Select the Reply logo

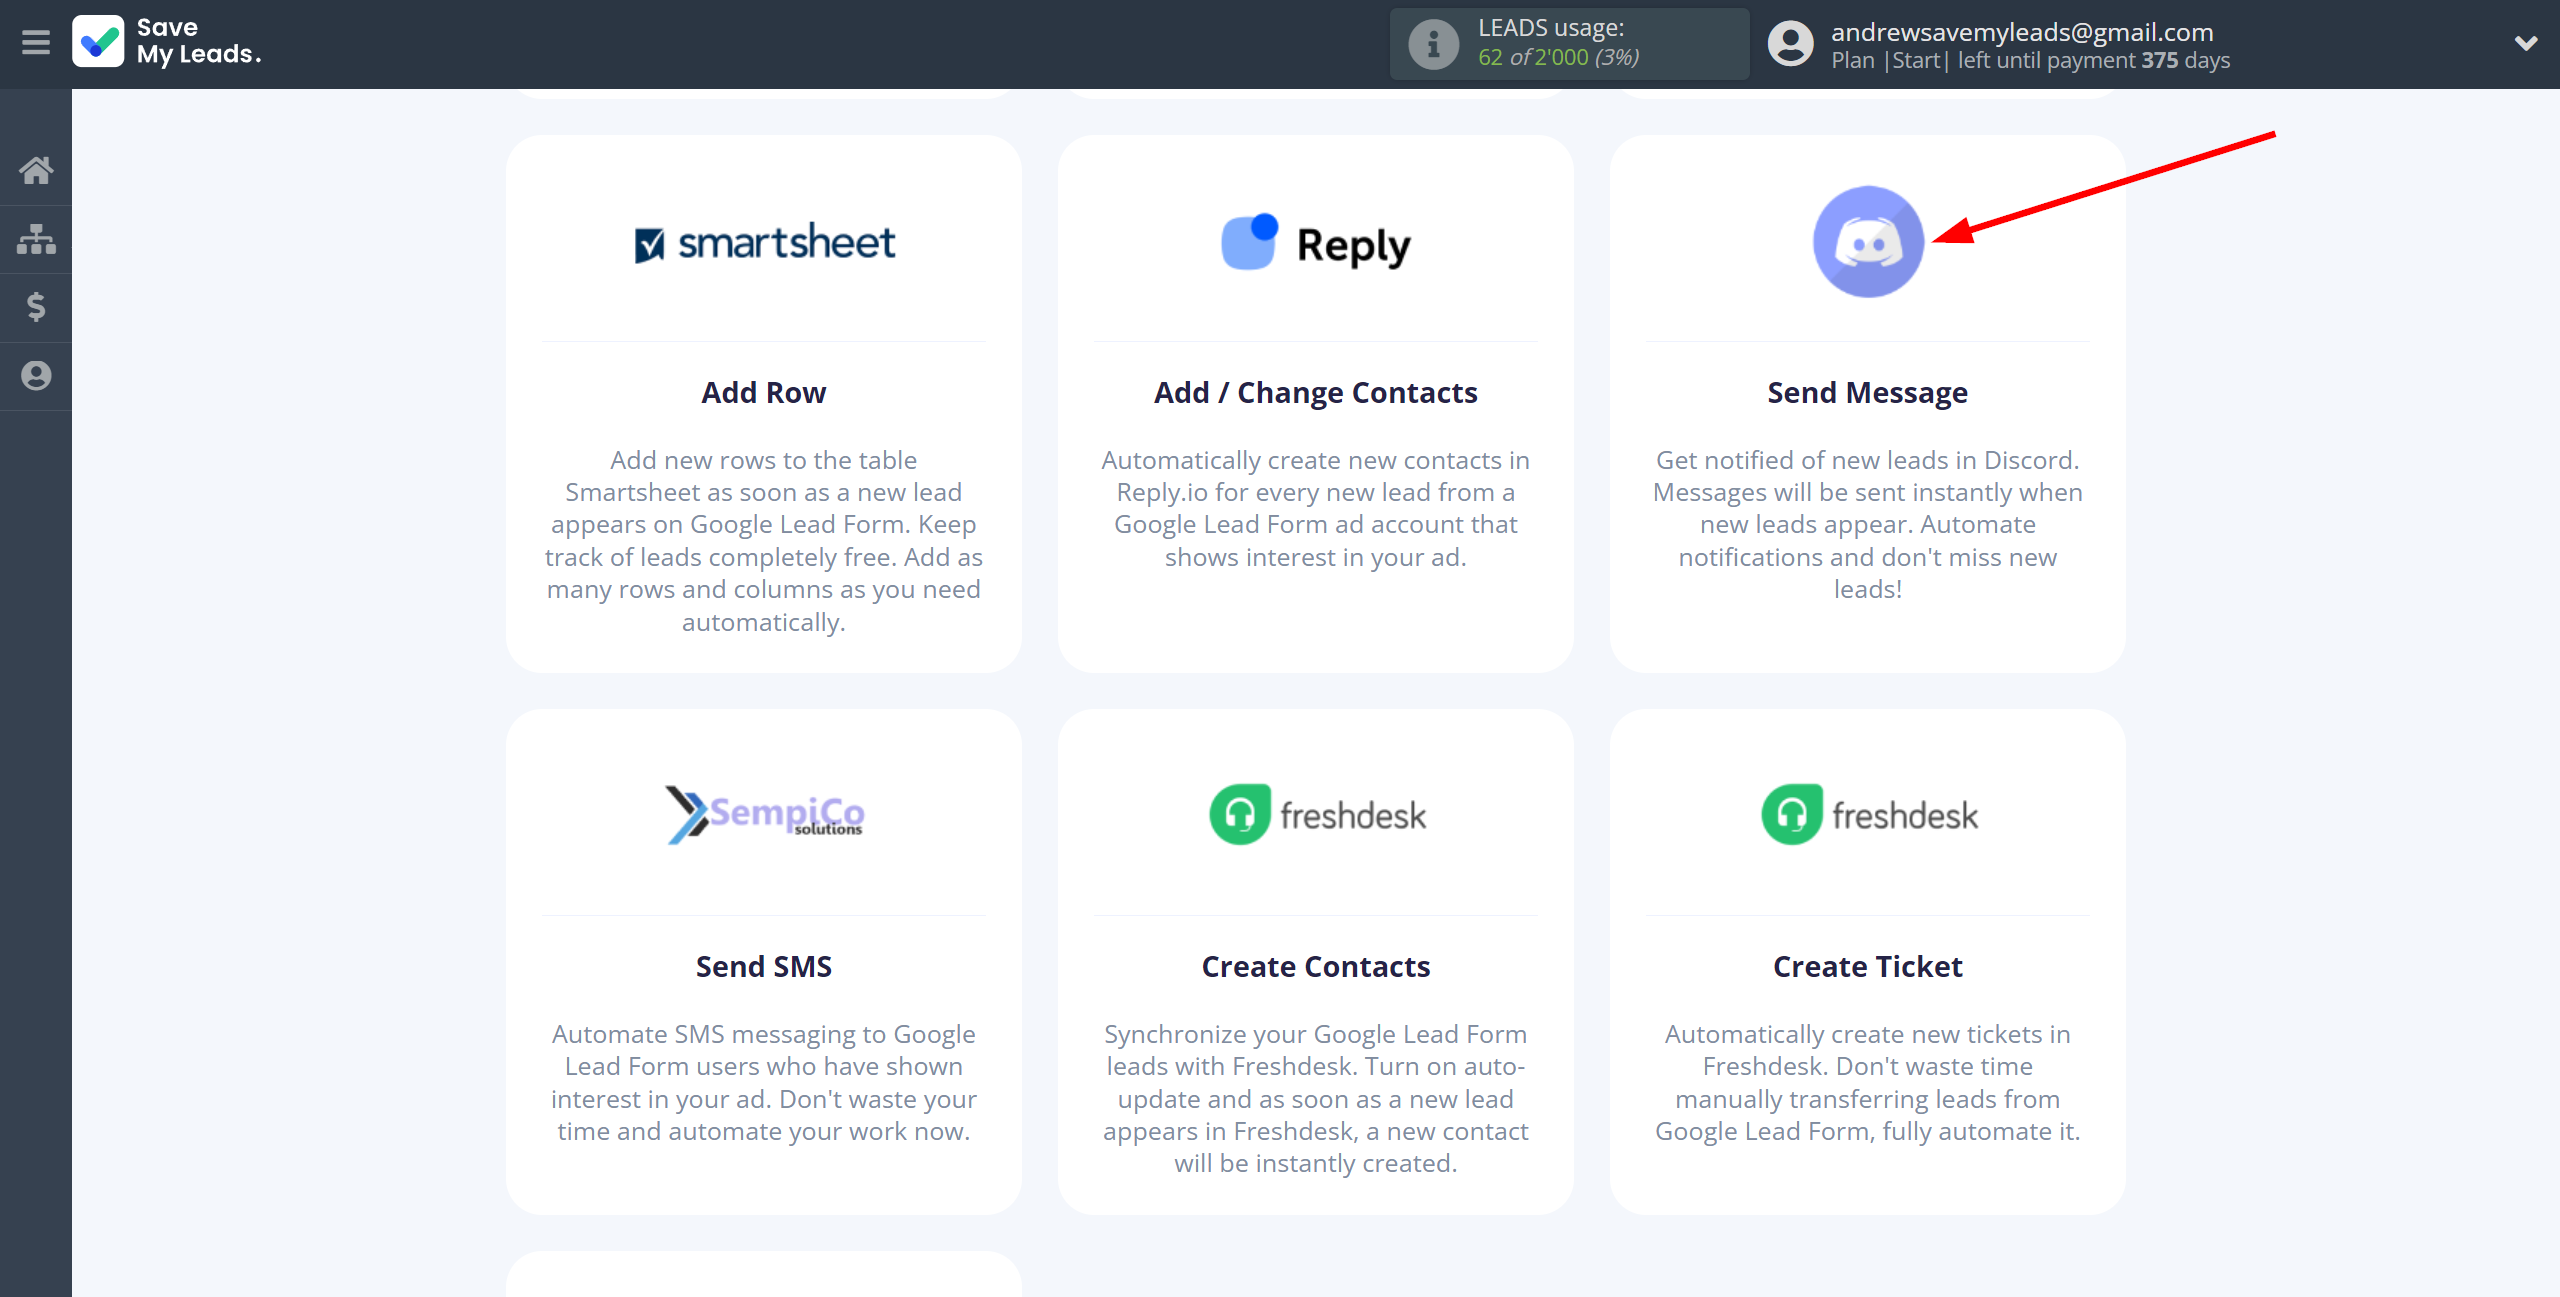(1316, 243)
